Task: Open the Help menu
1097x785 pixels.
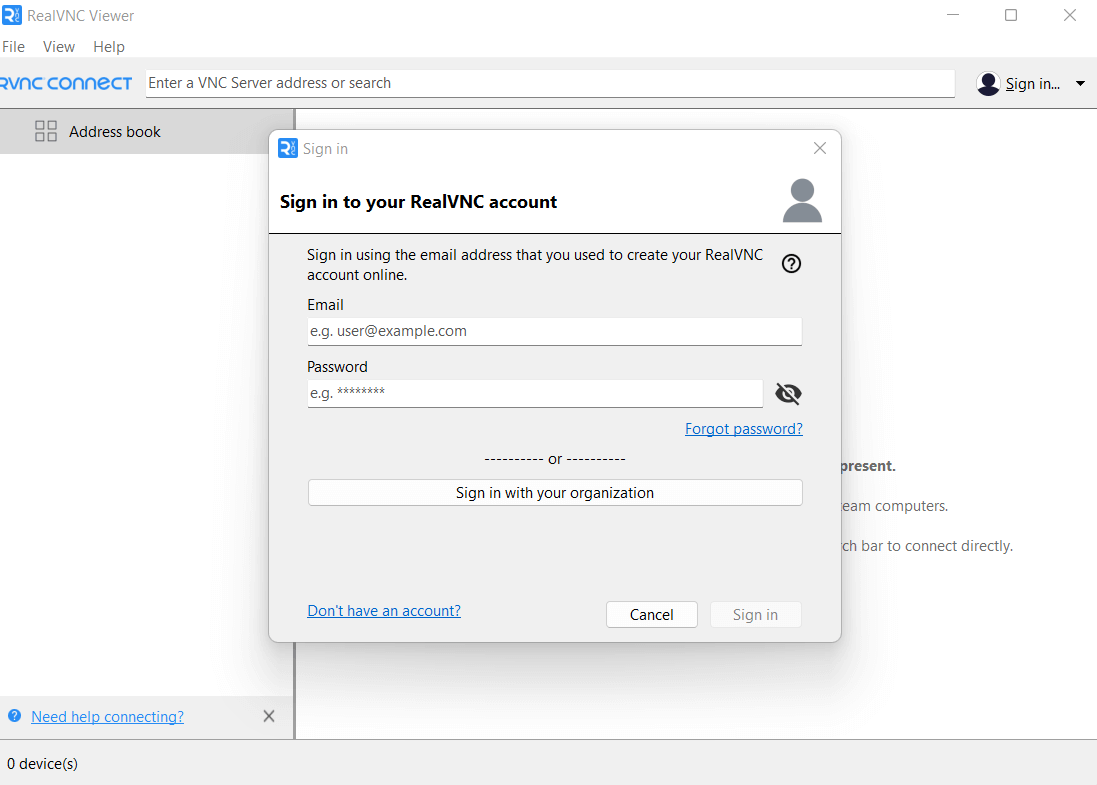Action: coord(109,47)
